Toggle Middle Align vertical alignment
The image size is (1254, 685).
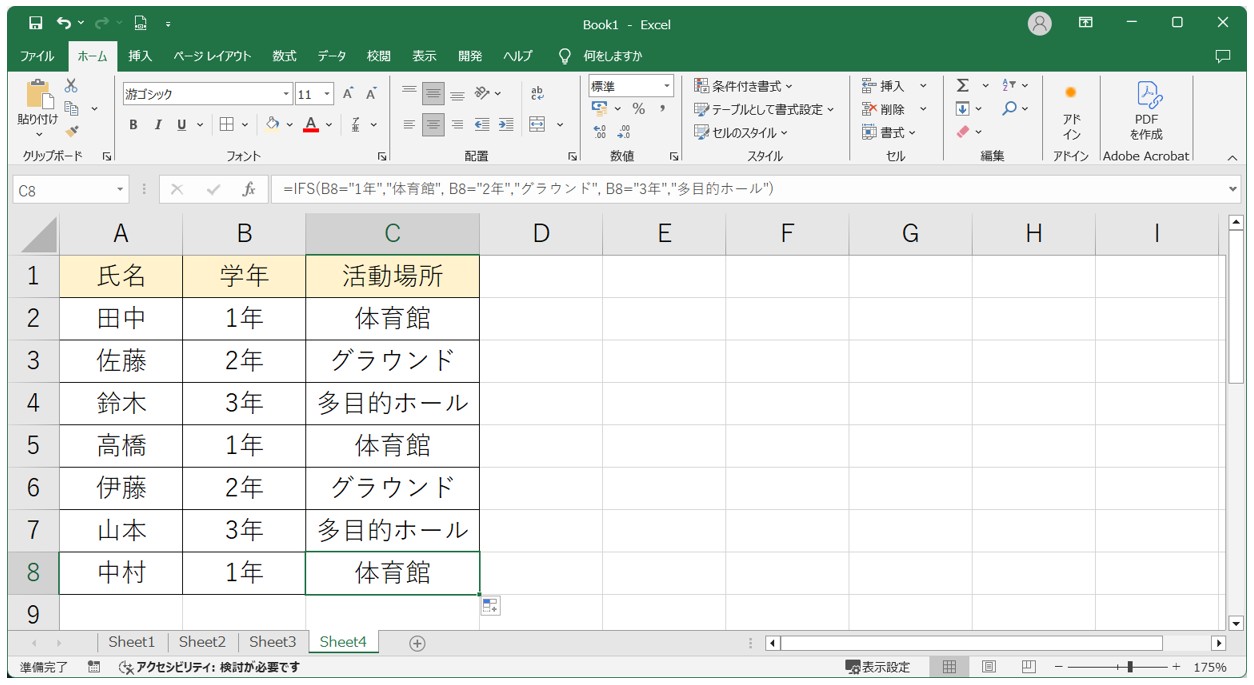(433, 93)
